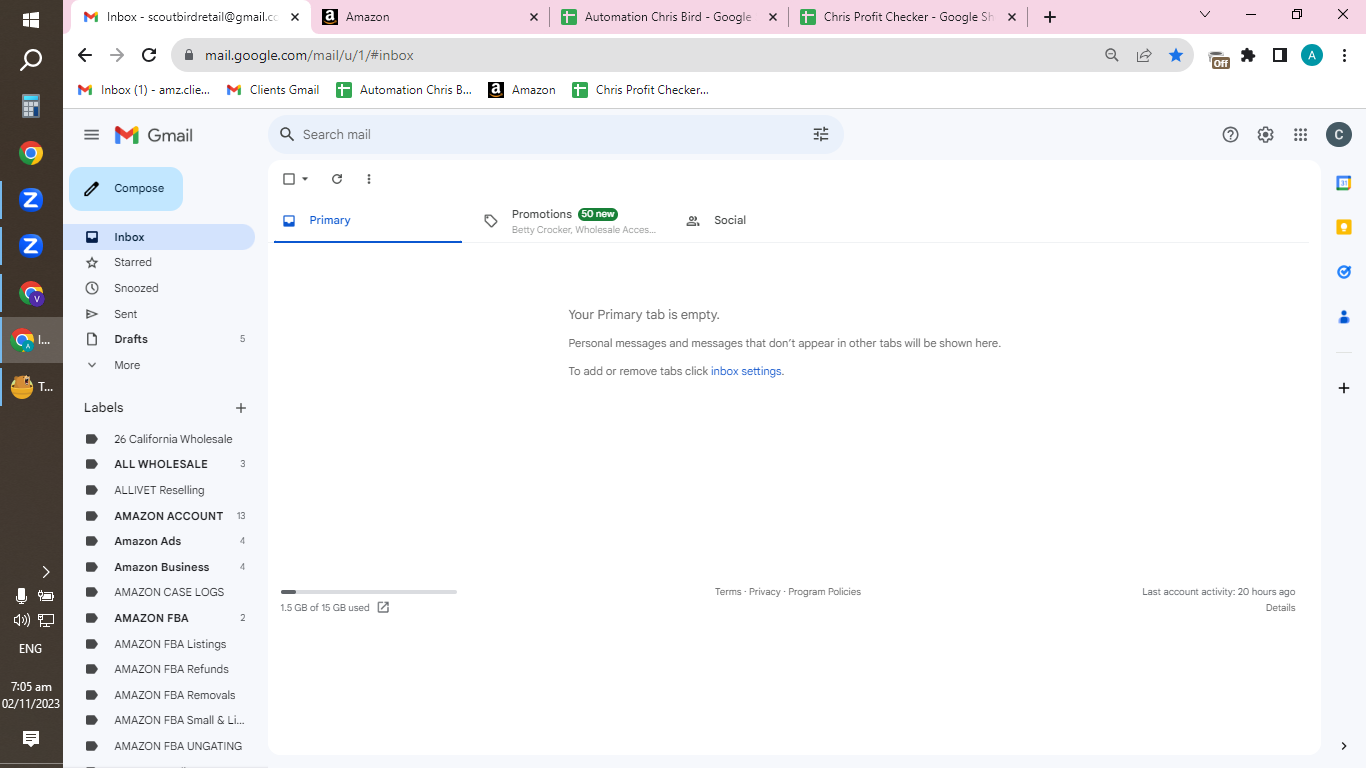Open Program Policies link
1366x768 pixels.
pos(824,592)
